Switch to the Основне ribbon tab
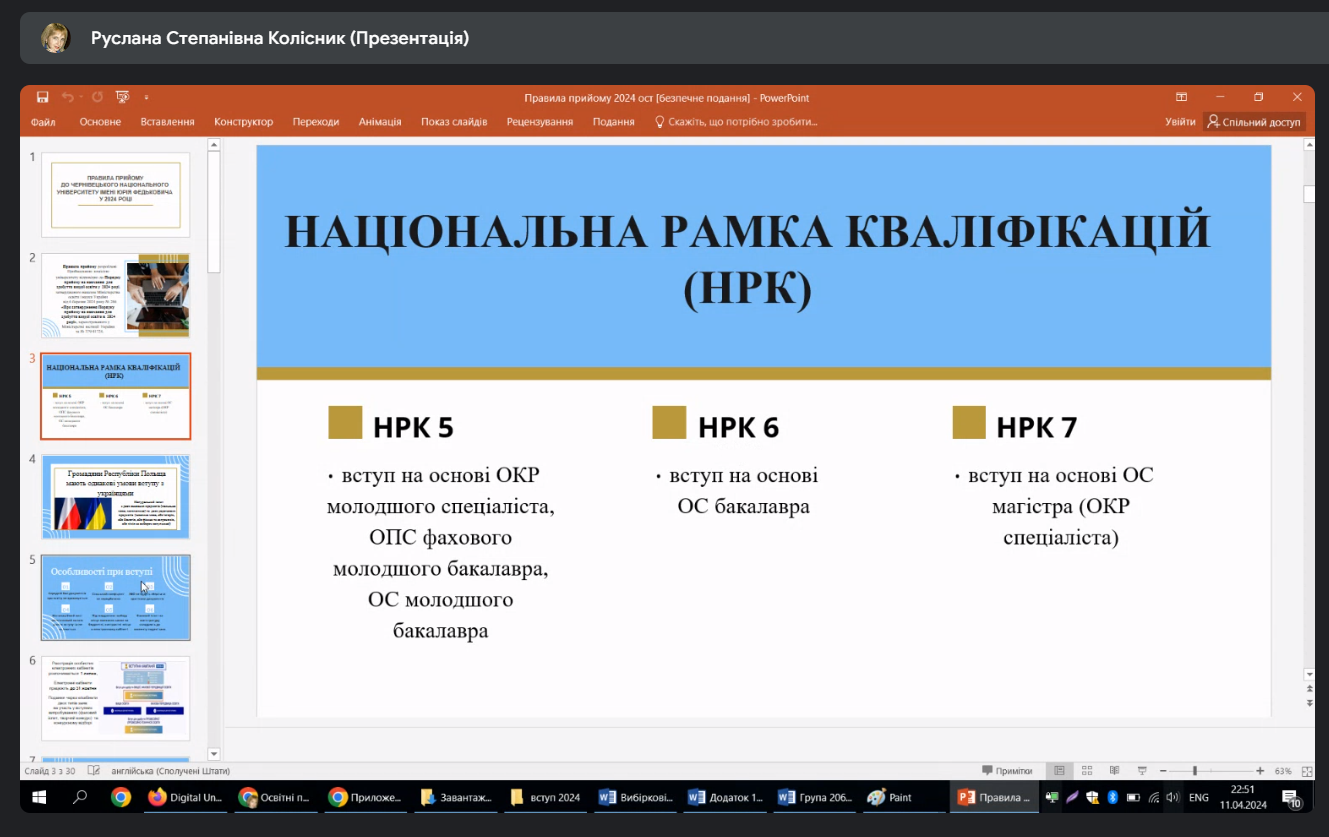The height and width of the screenshot is (837, 1329). pyautogui.click(x=100, y=122)
